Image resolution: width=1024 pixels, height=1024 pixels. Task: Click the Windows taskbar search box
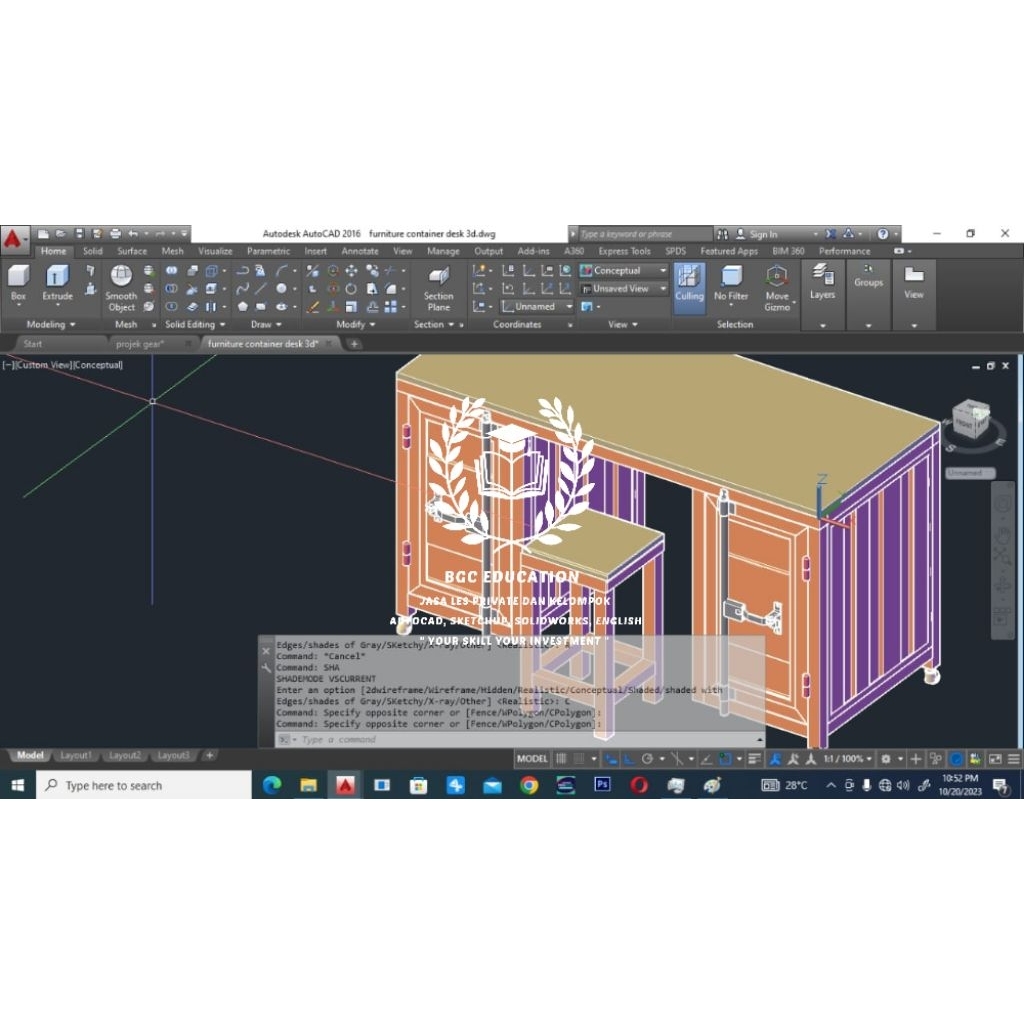coord(144,785)
